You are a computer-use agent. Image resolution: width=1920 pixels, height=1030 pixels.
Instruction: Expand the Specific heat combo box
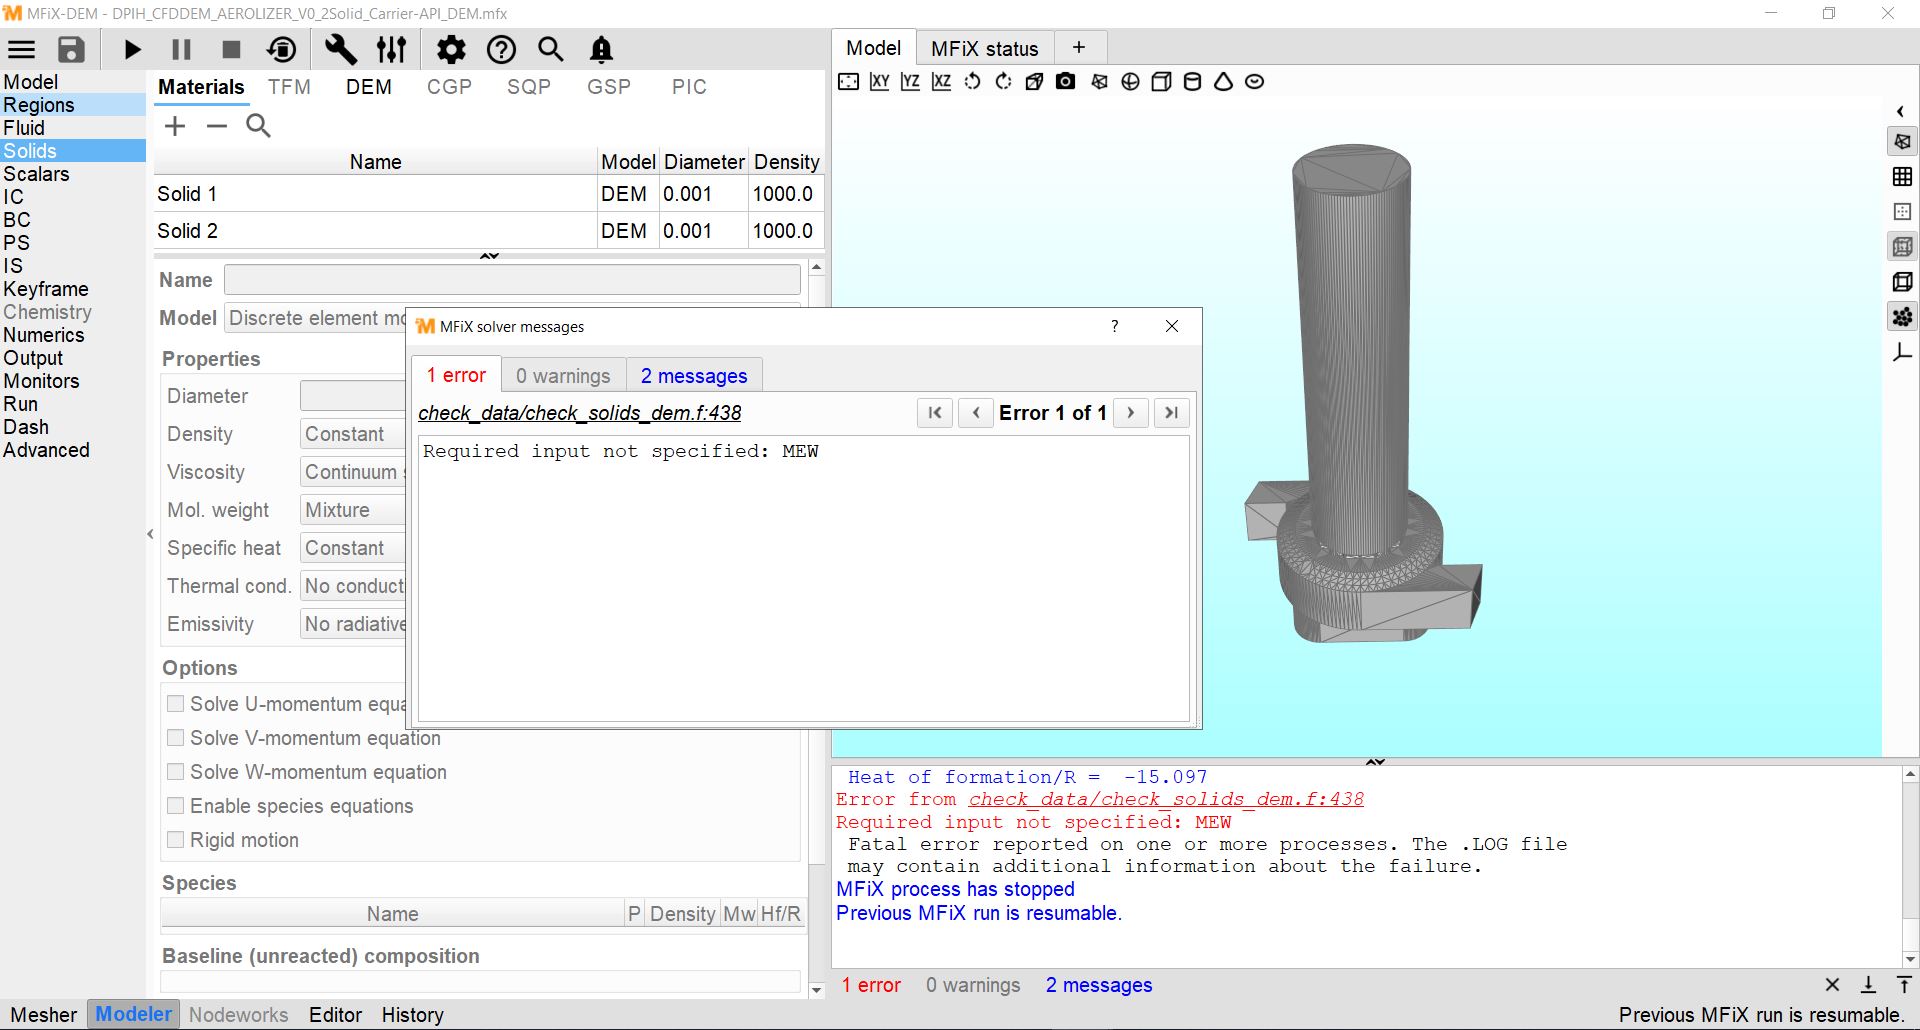pyautogui.click(x=352, y=548)
